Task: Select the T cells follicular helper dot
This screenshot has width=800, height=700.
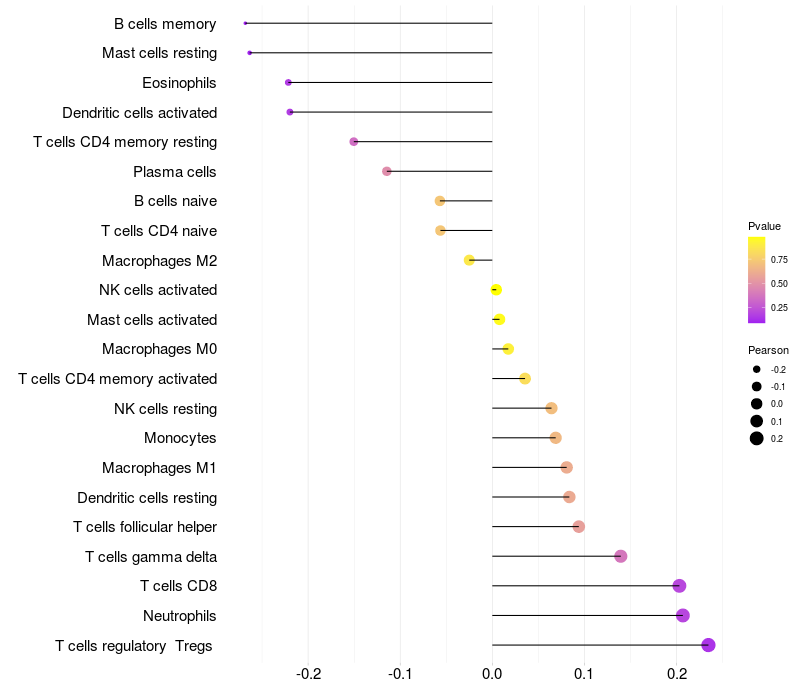Action: click(579, 527)
